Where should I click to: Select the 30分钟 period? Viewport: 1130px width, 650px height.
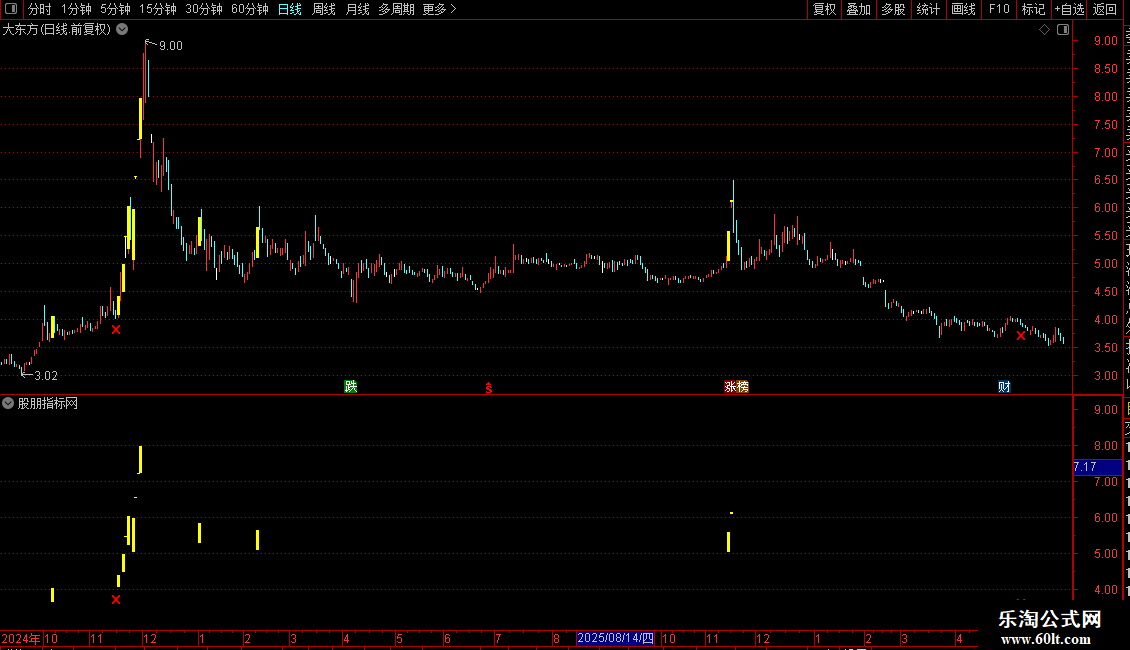[x=204, y=9]
